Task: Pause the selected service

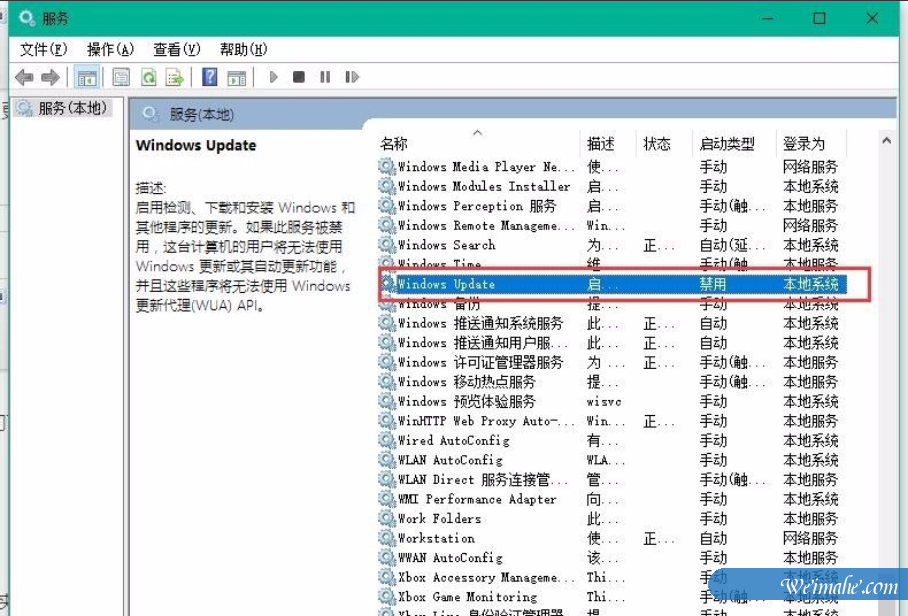Action: tap(322, 77)
